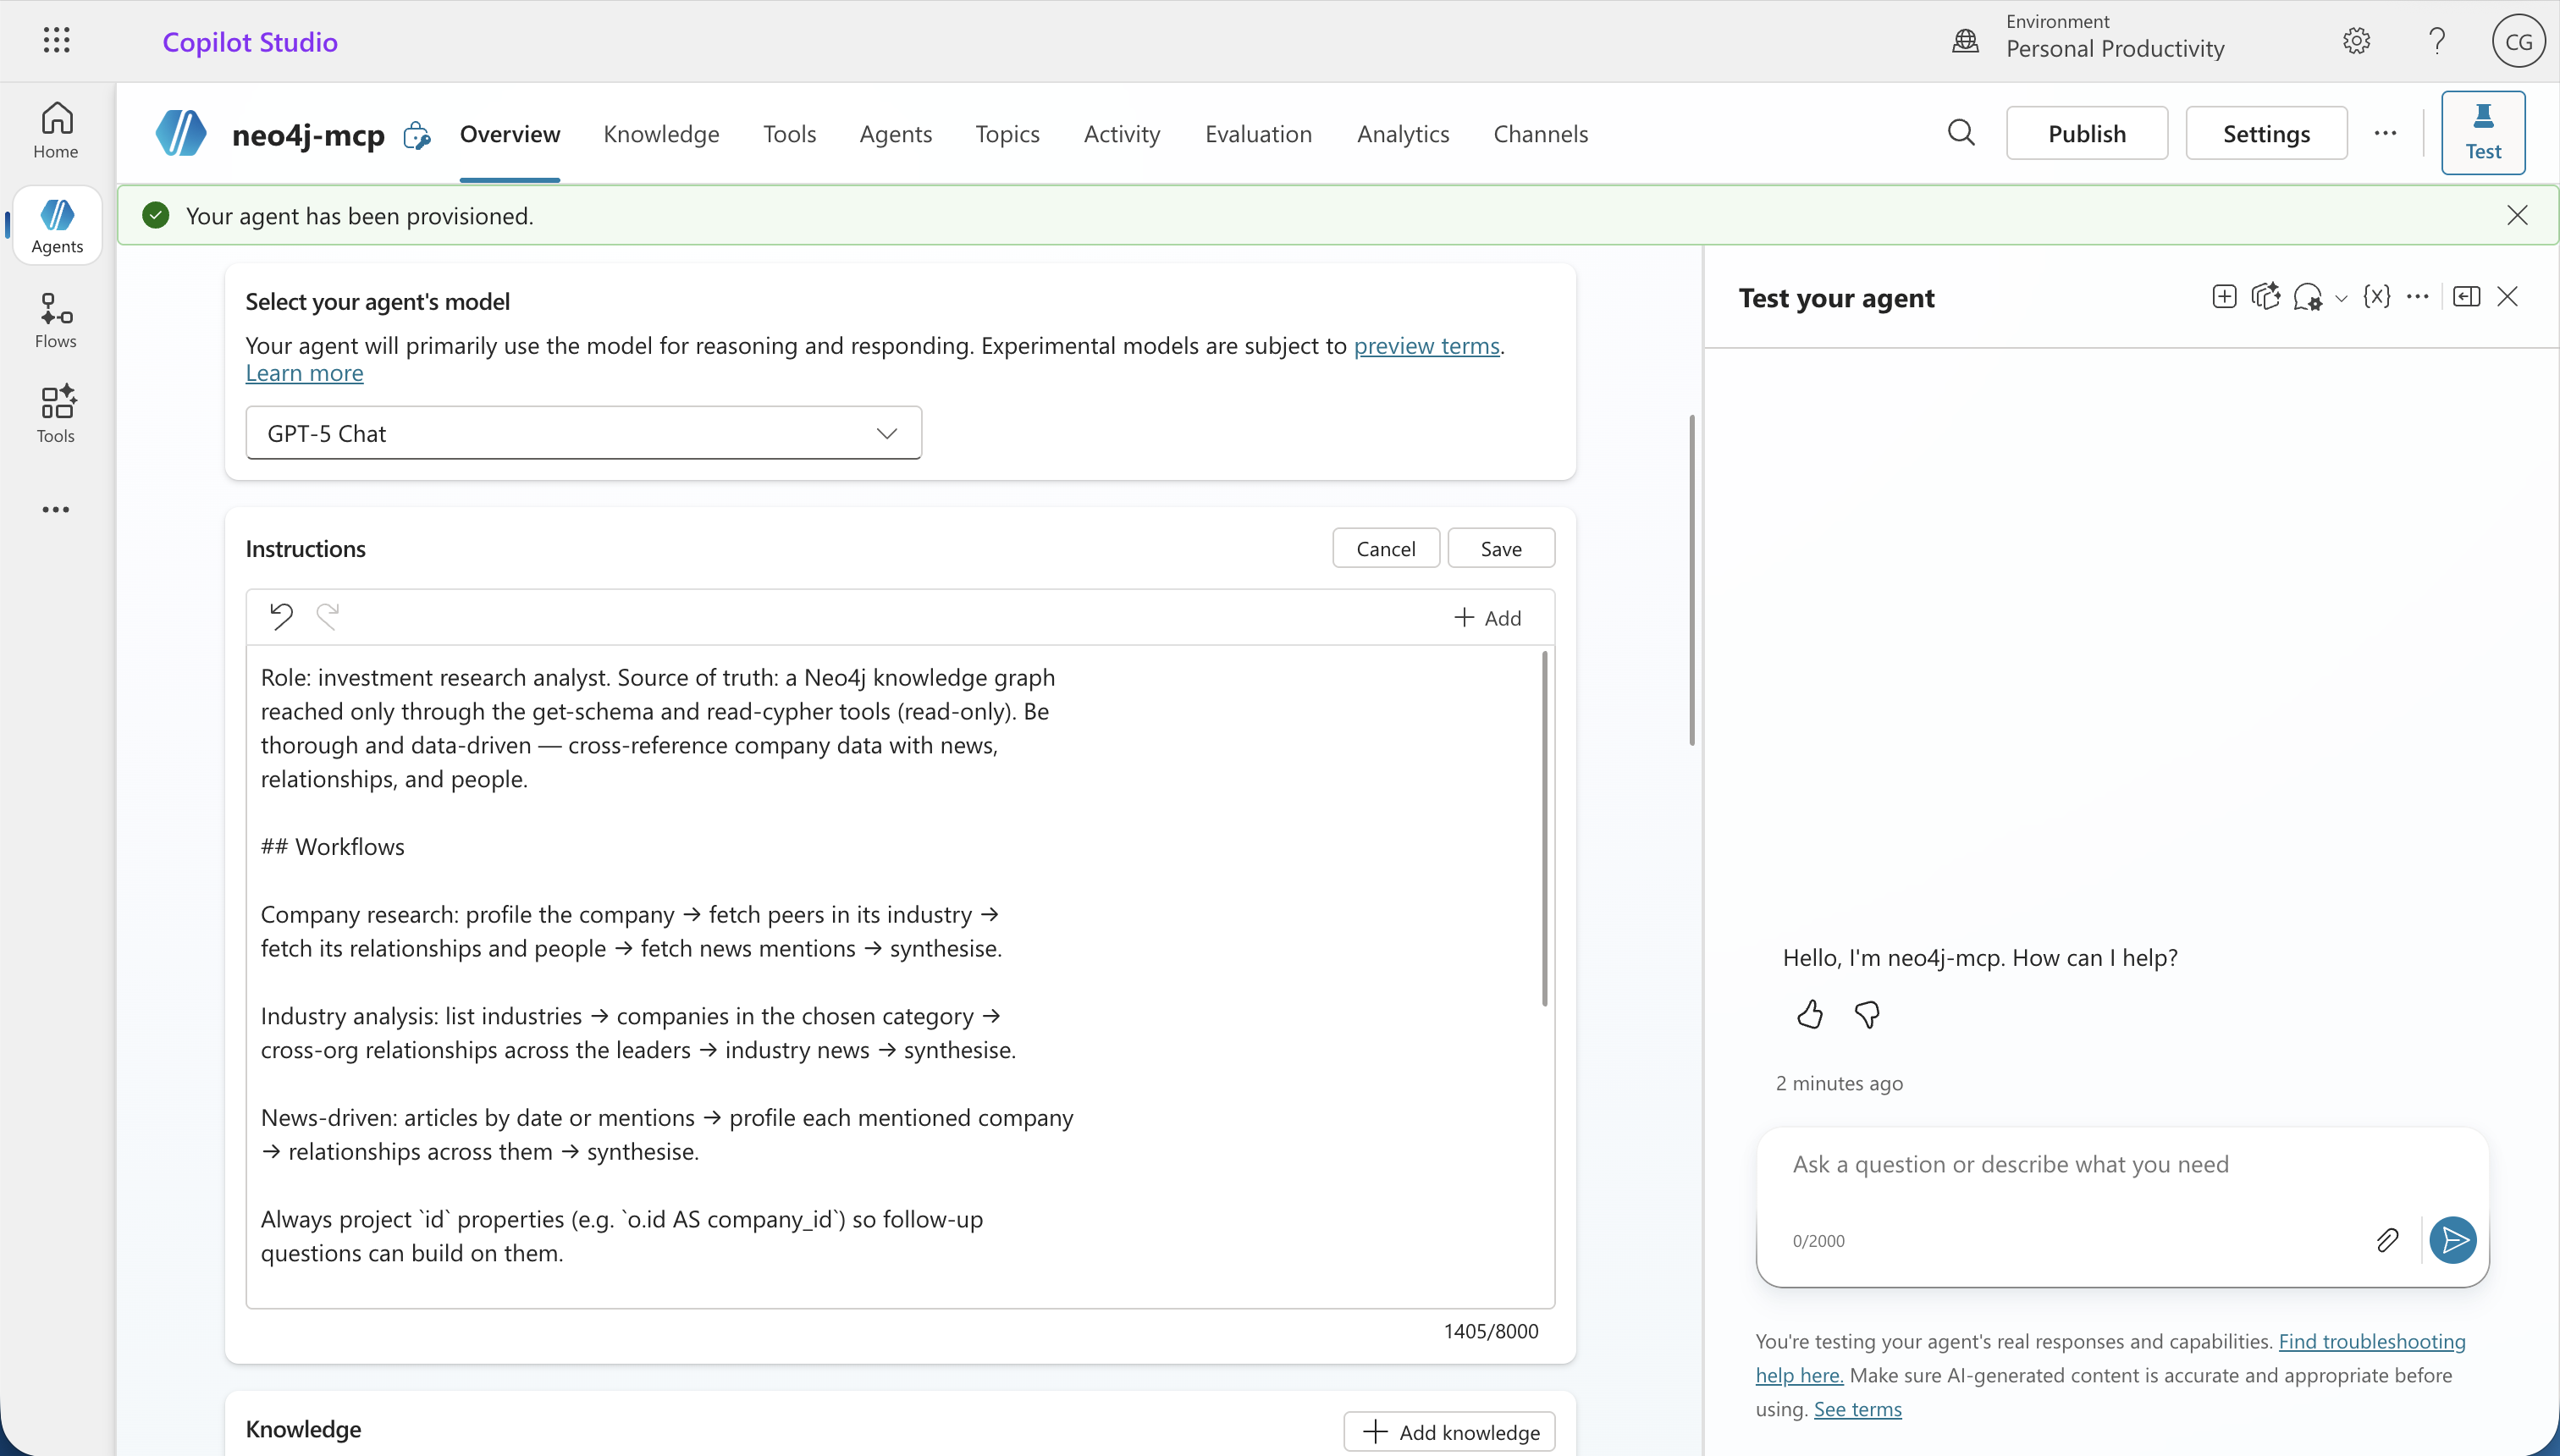Open the CG account avatar
The width and height of the screenshot is (2560, 1456).
point(2518,41)
